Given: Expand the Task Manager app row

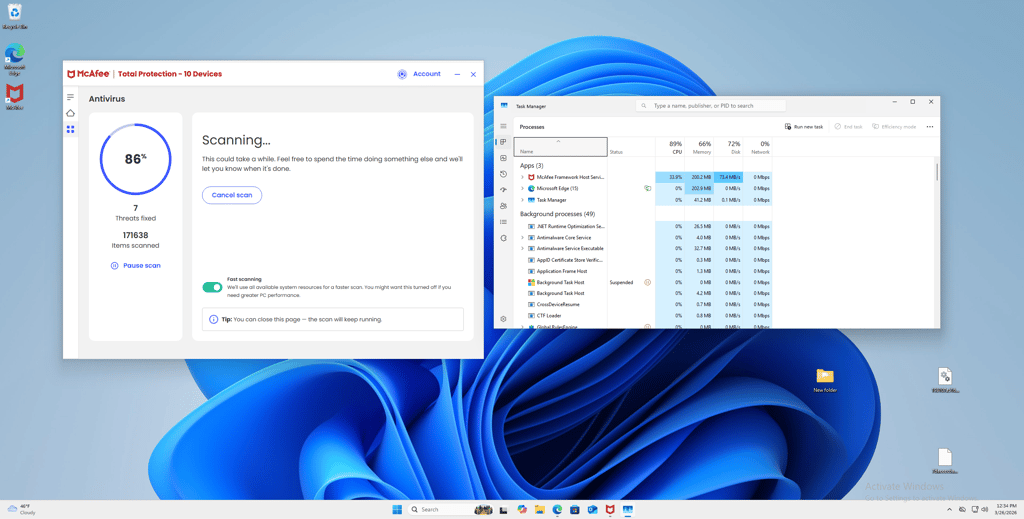Looking at the screenshot, I should coord(522,200).
